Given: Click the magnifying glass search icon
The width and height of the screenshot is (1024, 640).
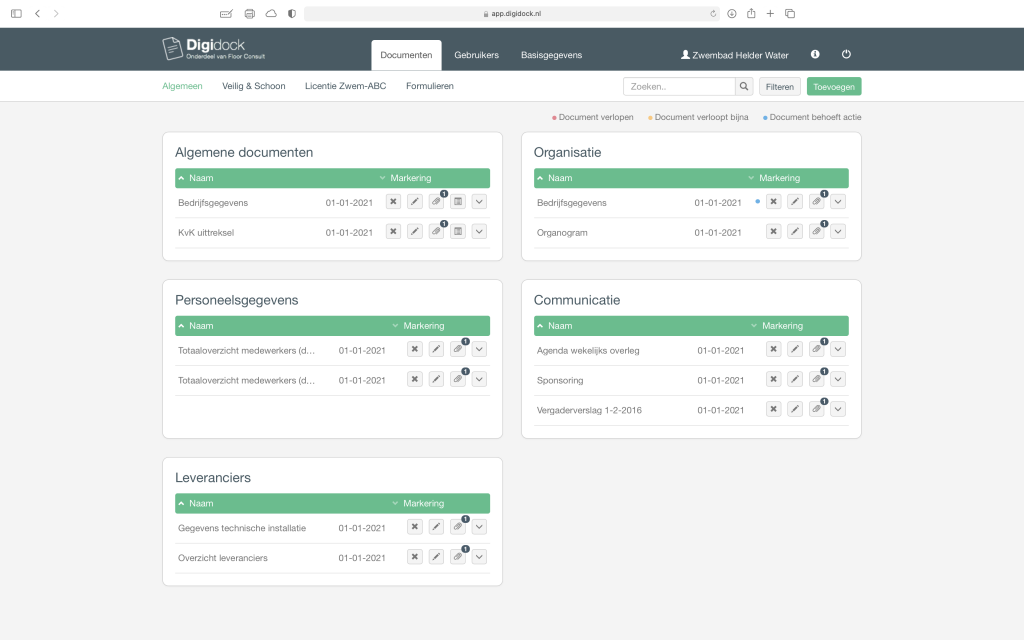Looking at the screenshot, I should pos(743,86).
